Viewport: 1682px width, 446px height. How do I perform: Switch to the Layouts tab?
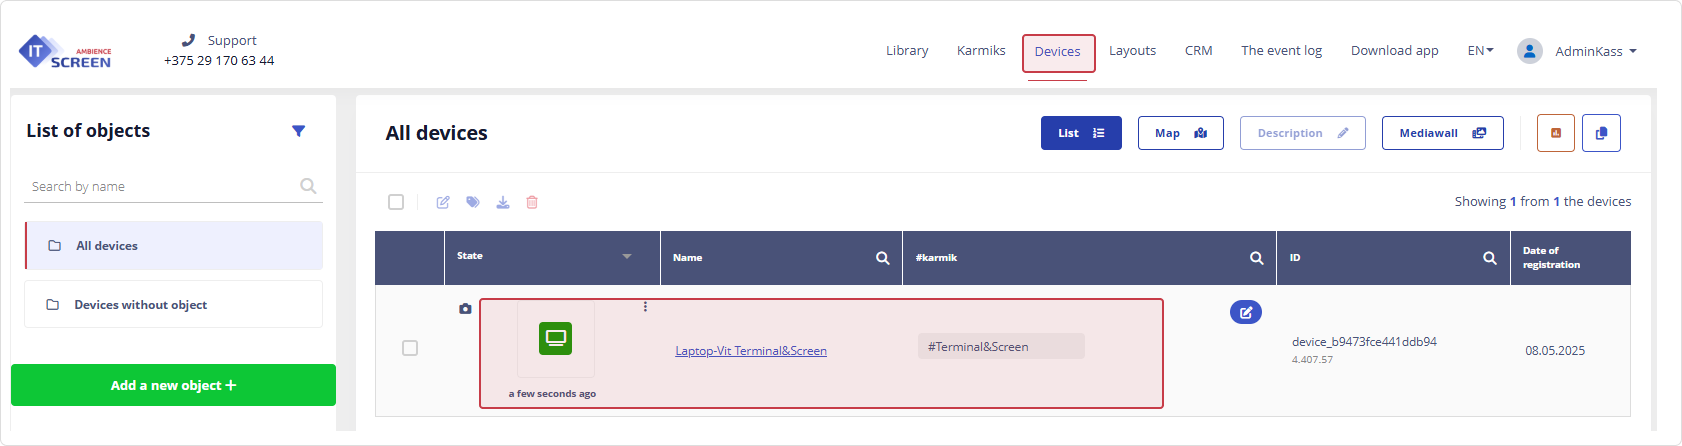pyautogui.click(x=1132, y=51)
